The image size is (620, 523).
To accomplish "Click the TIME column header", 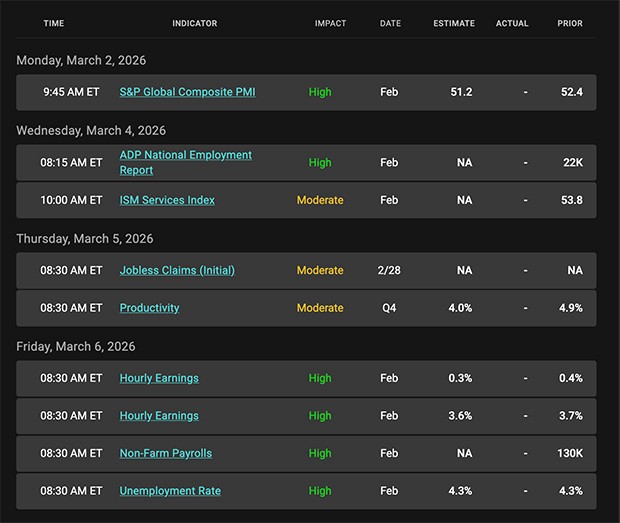I will [54, 23].
